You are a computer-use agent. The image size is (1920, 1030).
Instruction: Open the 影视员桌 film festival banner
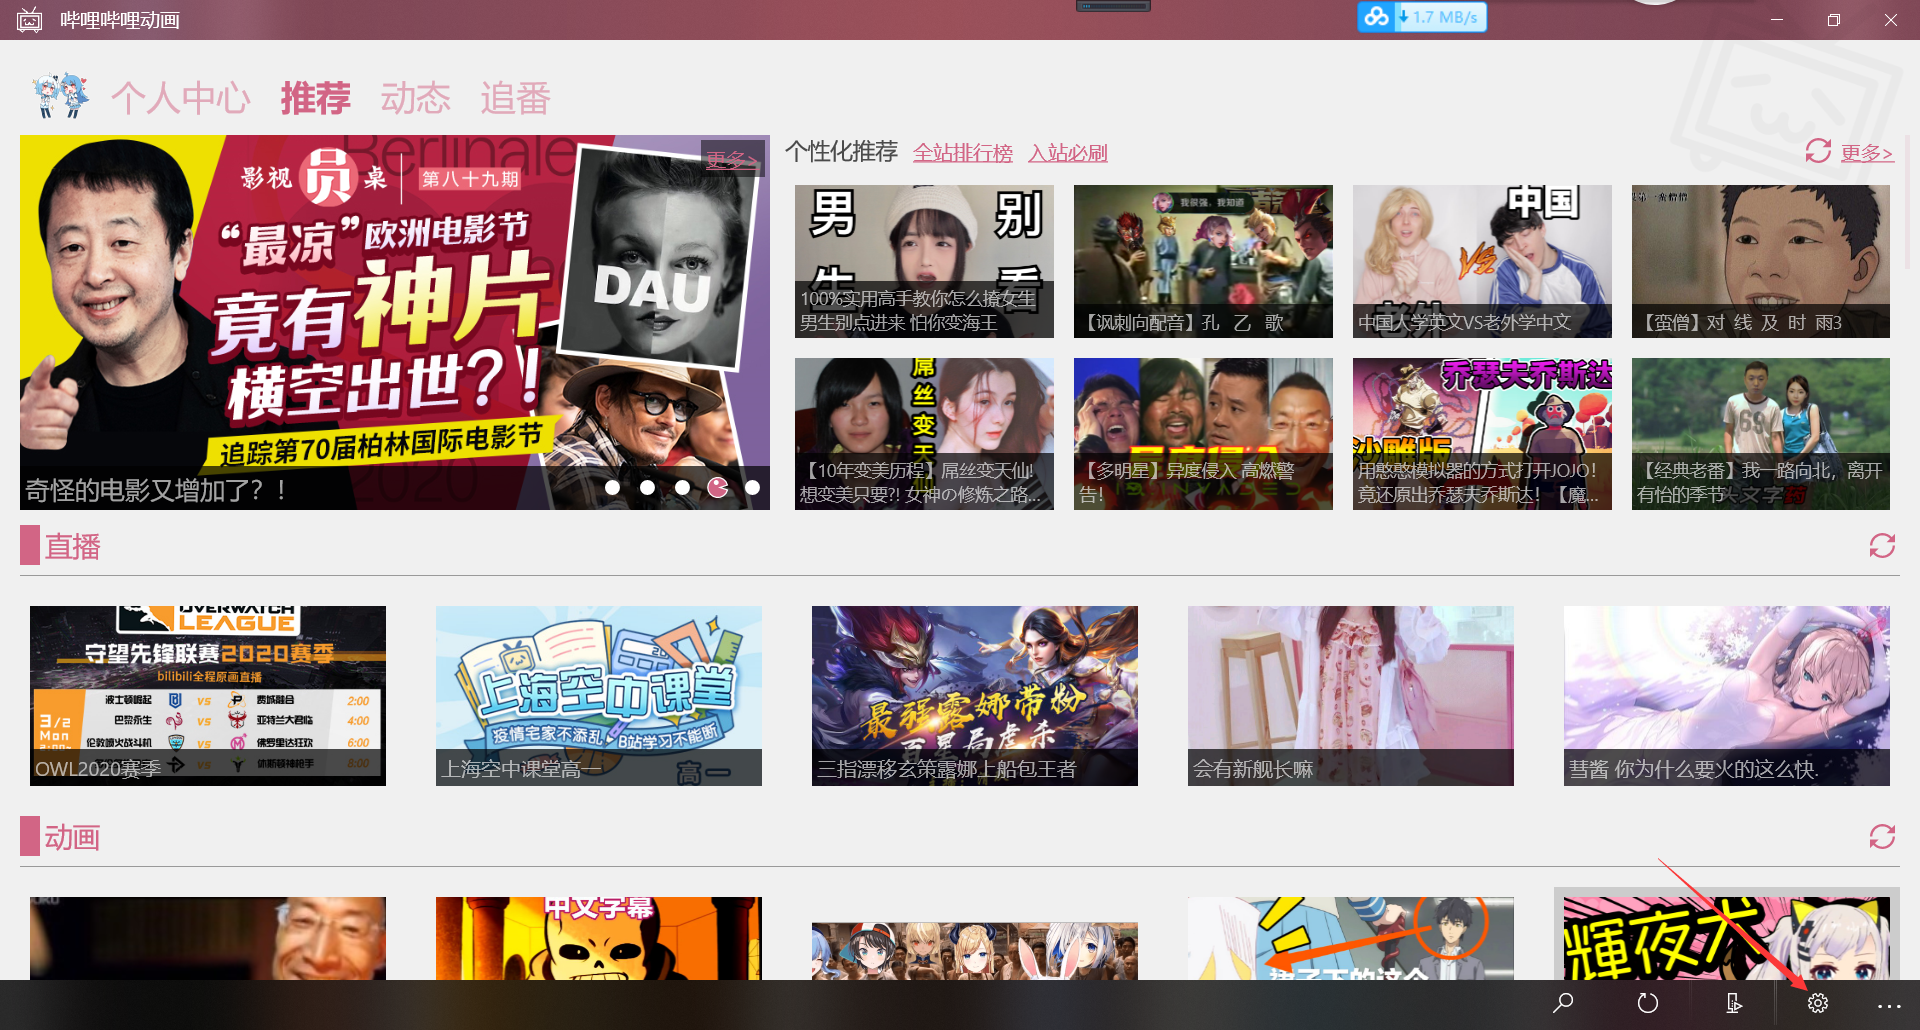click(x=395, y=322)
